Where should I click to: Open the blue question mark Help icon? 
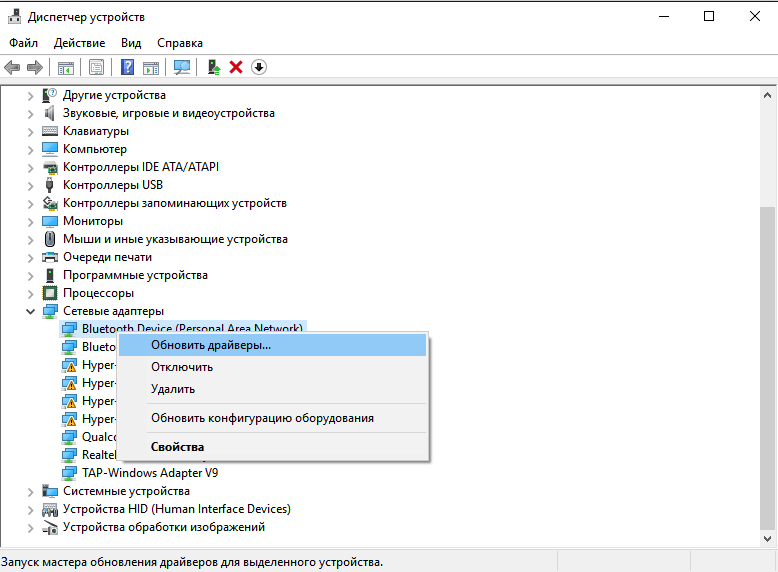[128, 67]
